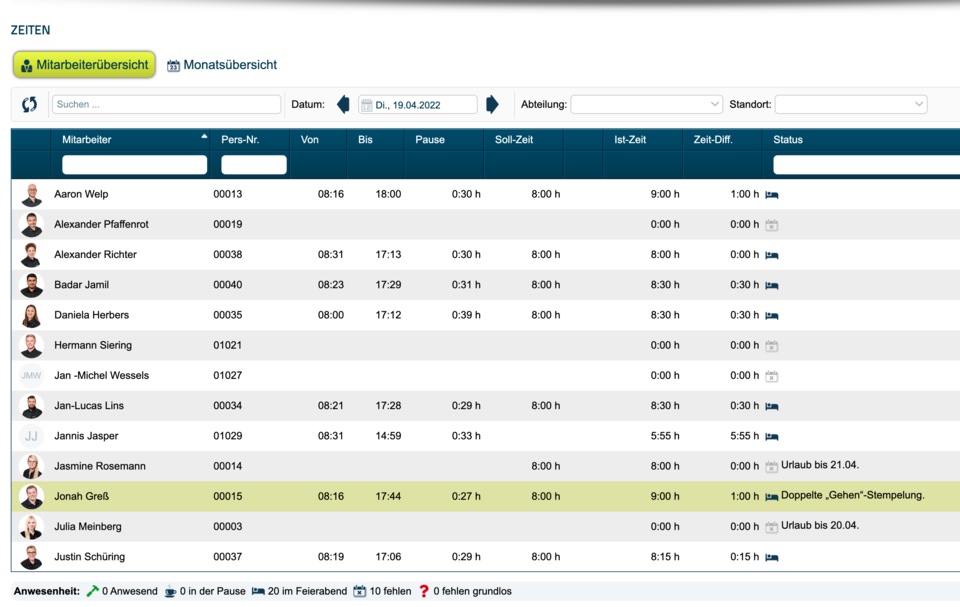Expand the Abteilung dropdown
The height and width of the screenshot is (607, 960).
(646, 104)
